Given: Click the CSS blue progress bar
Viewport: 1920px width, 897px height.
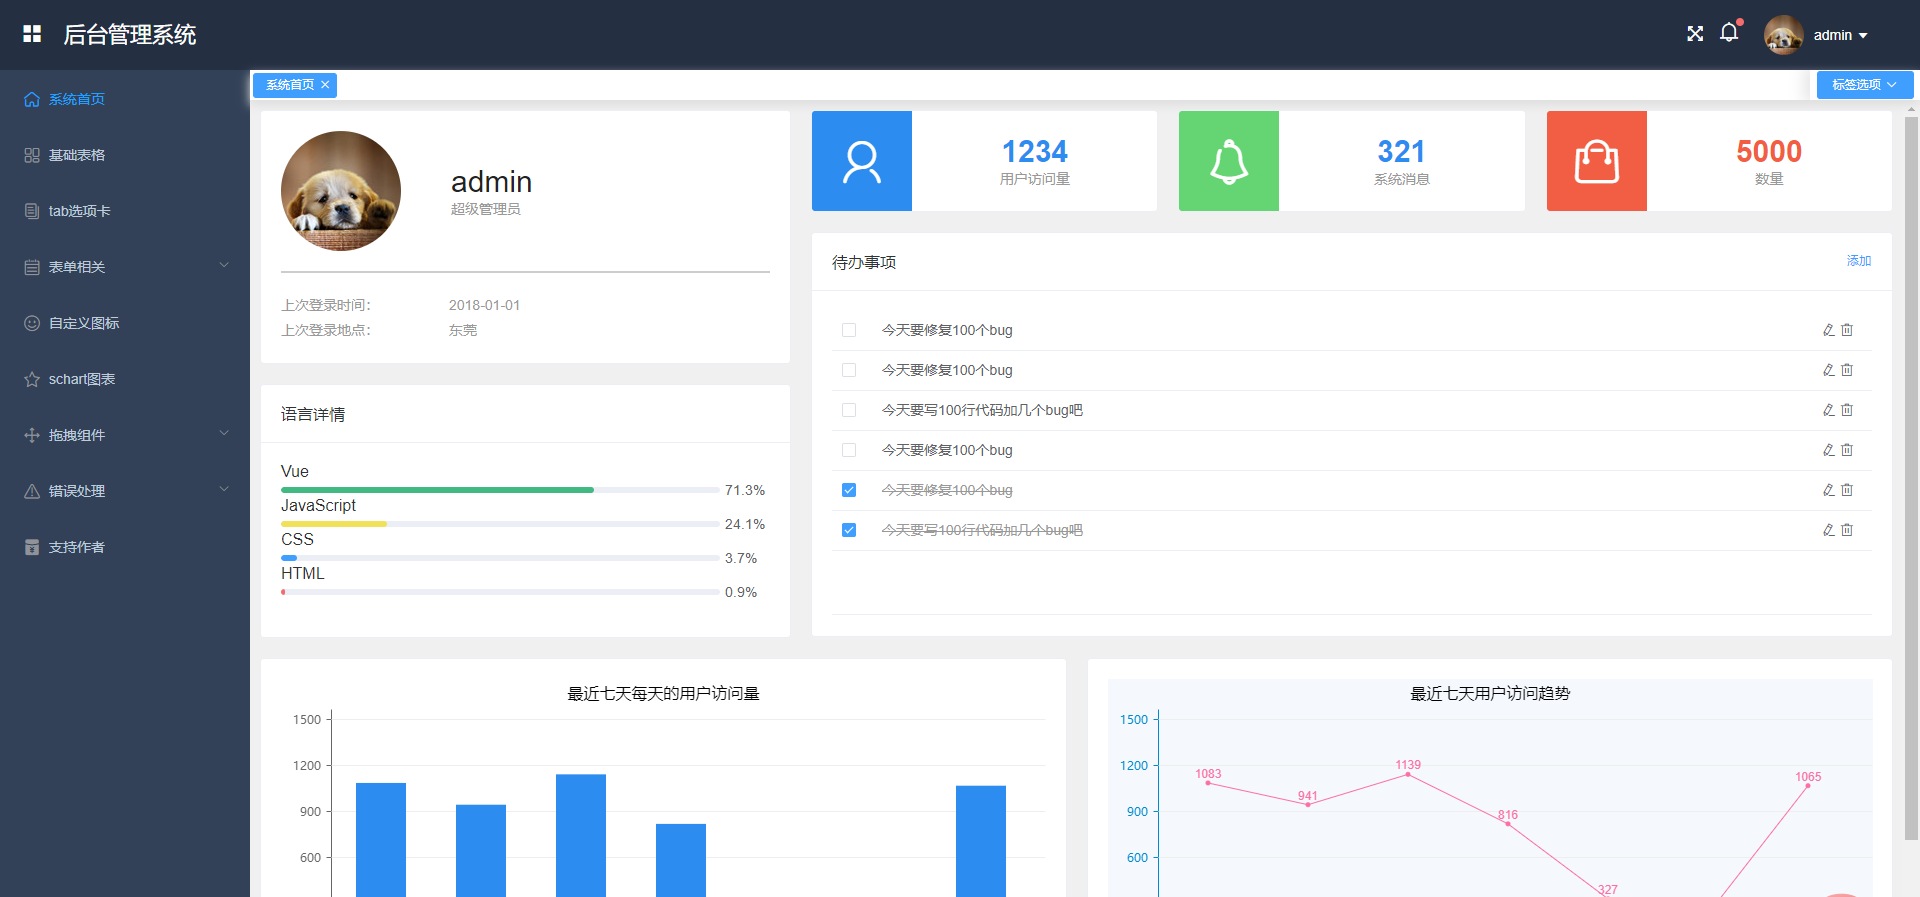Looking at the screenshot, I should [289, 558].
